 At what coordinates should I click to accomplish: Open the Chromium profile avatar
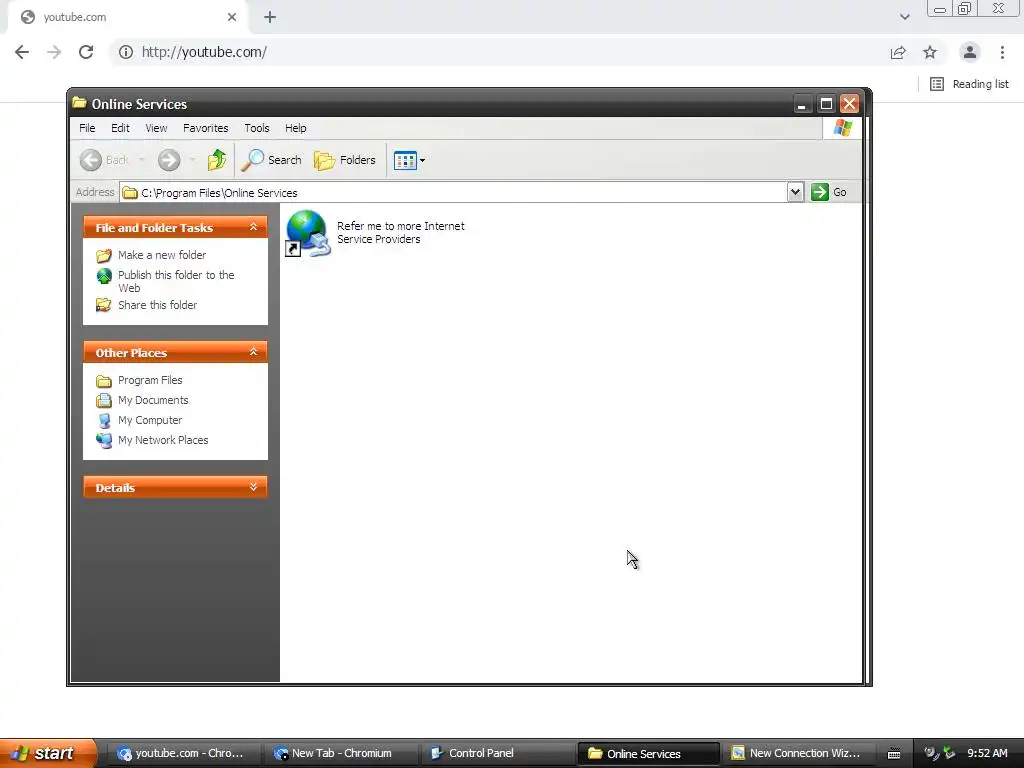[x=970, y=52]
